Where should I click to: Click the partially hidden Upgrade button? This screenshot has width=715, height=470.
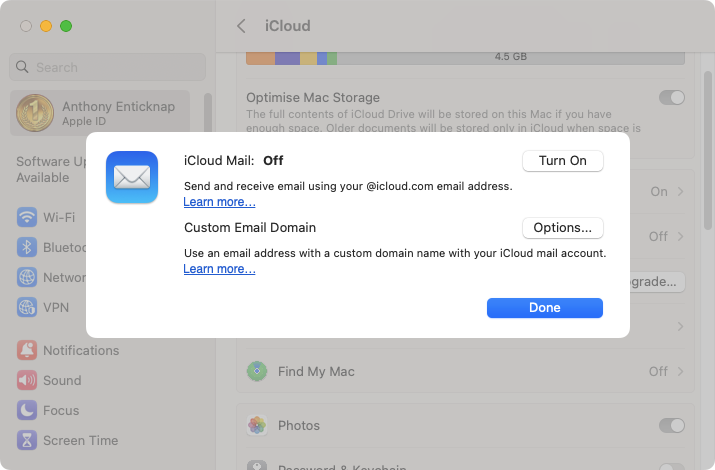(x=658, y=282)
